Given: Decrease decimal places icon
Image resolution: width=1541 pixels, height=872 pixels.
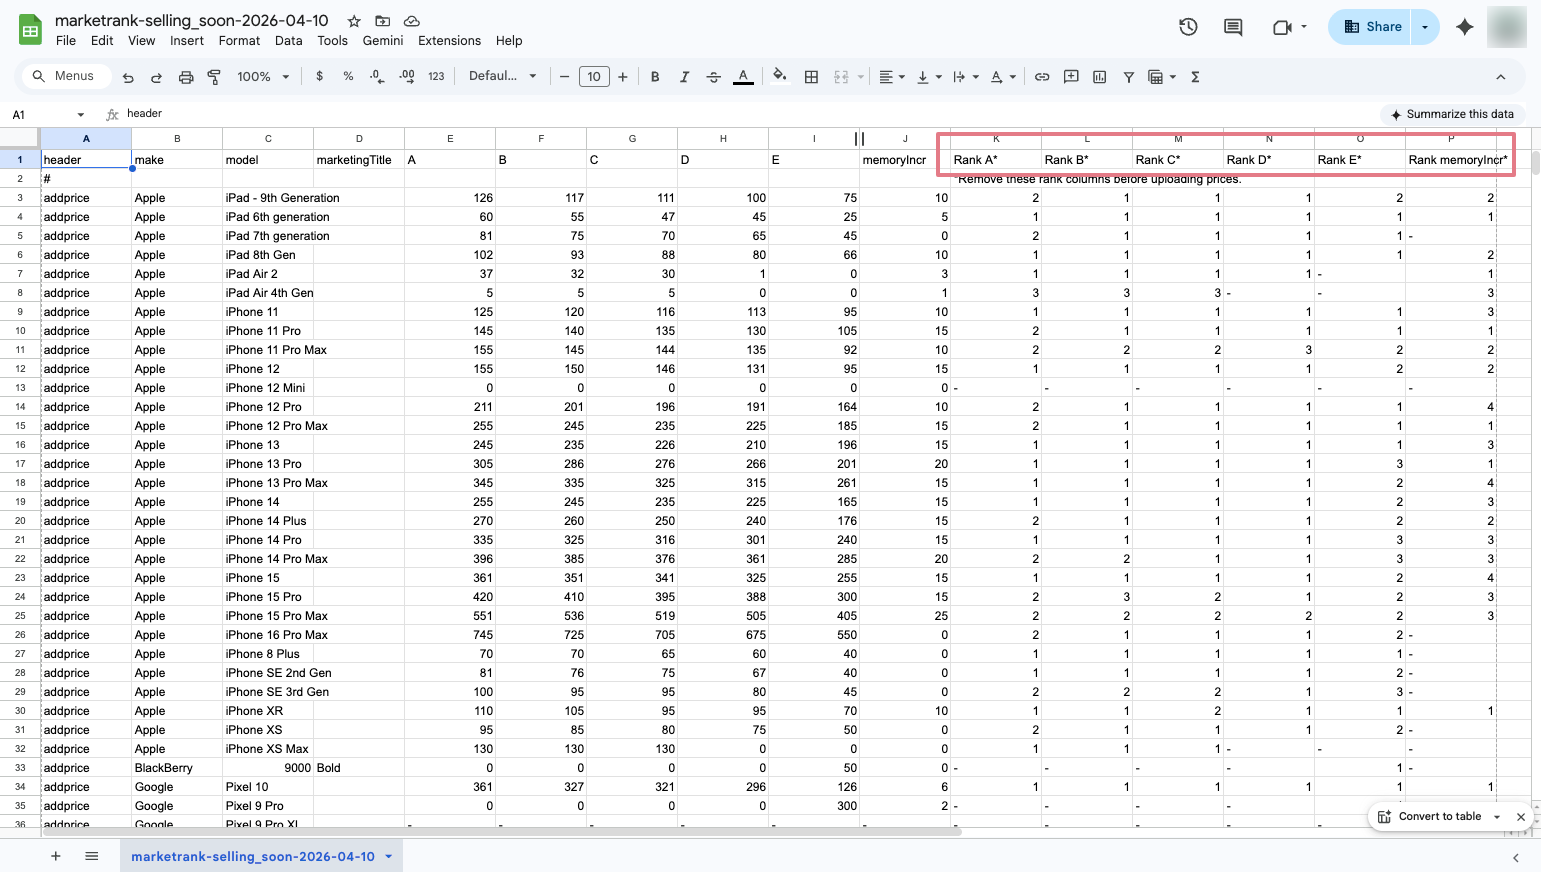Looking at the screenshot, I should pyautogui.click(x=376, y=76).
